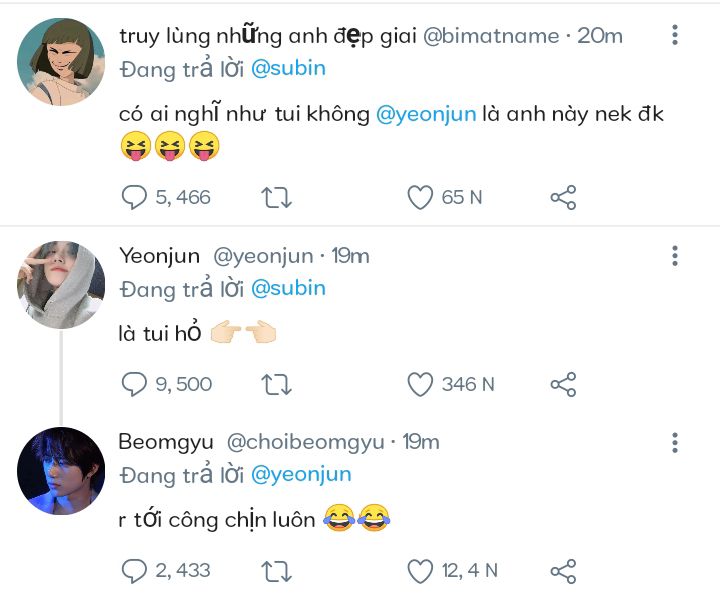The image size is (720, 596).
Task: Reply to Beomgyu's tweet
Action: [x=134, y=571]
